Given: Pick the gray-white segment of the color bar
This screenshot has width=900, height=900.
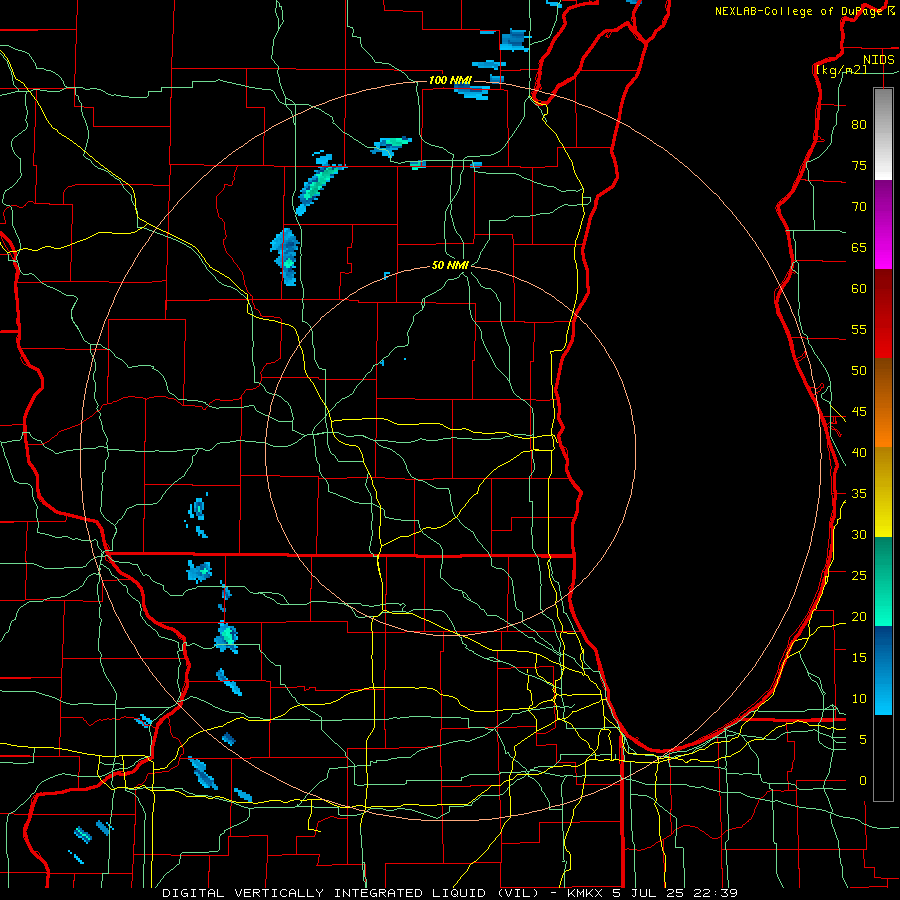Looking at the screenshot, I should click(883, 135).
